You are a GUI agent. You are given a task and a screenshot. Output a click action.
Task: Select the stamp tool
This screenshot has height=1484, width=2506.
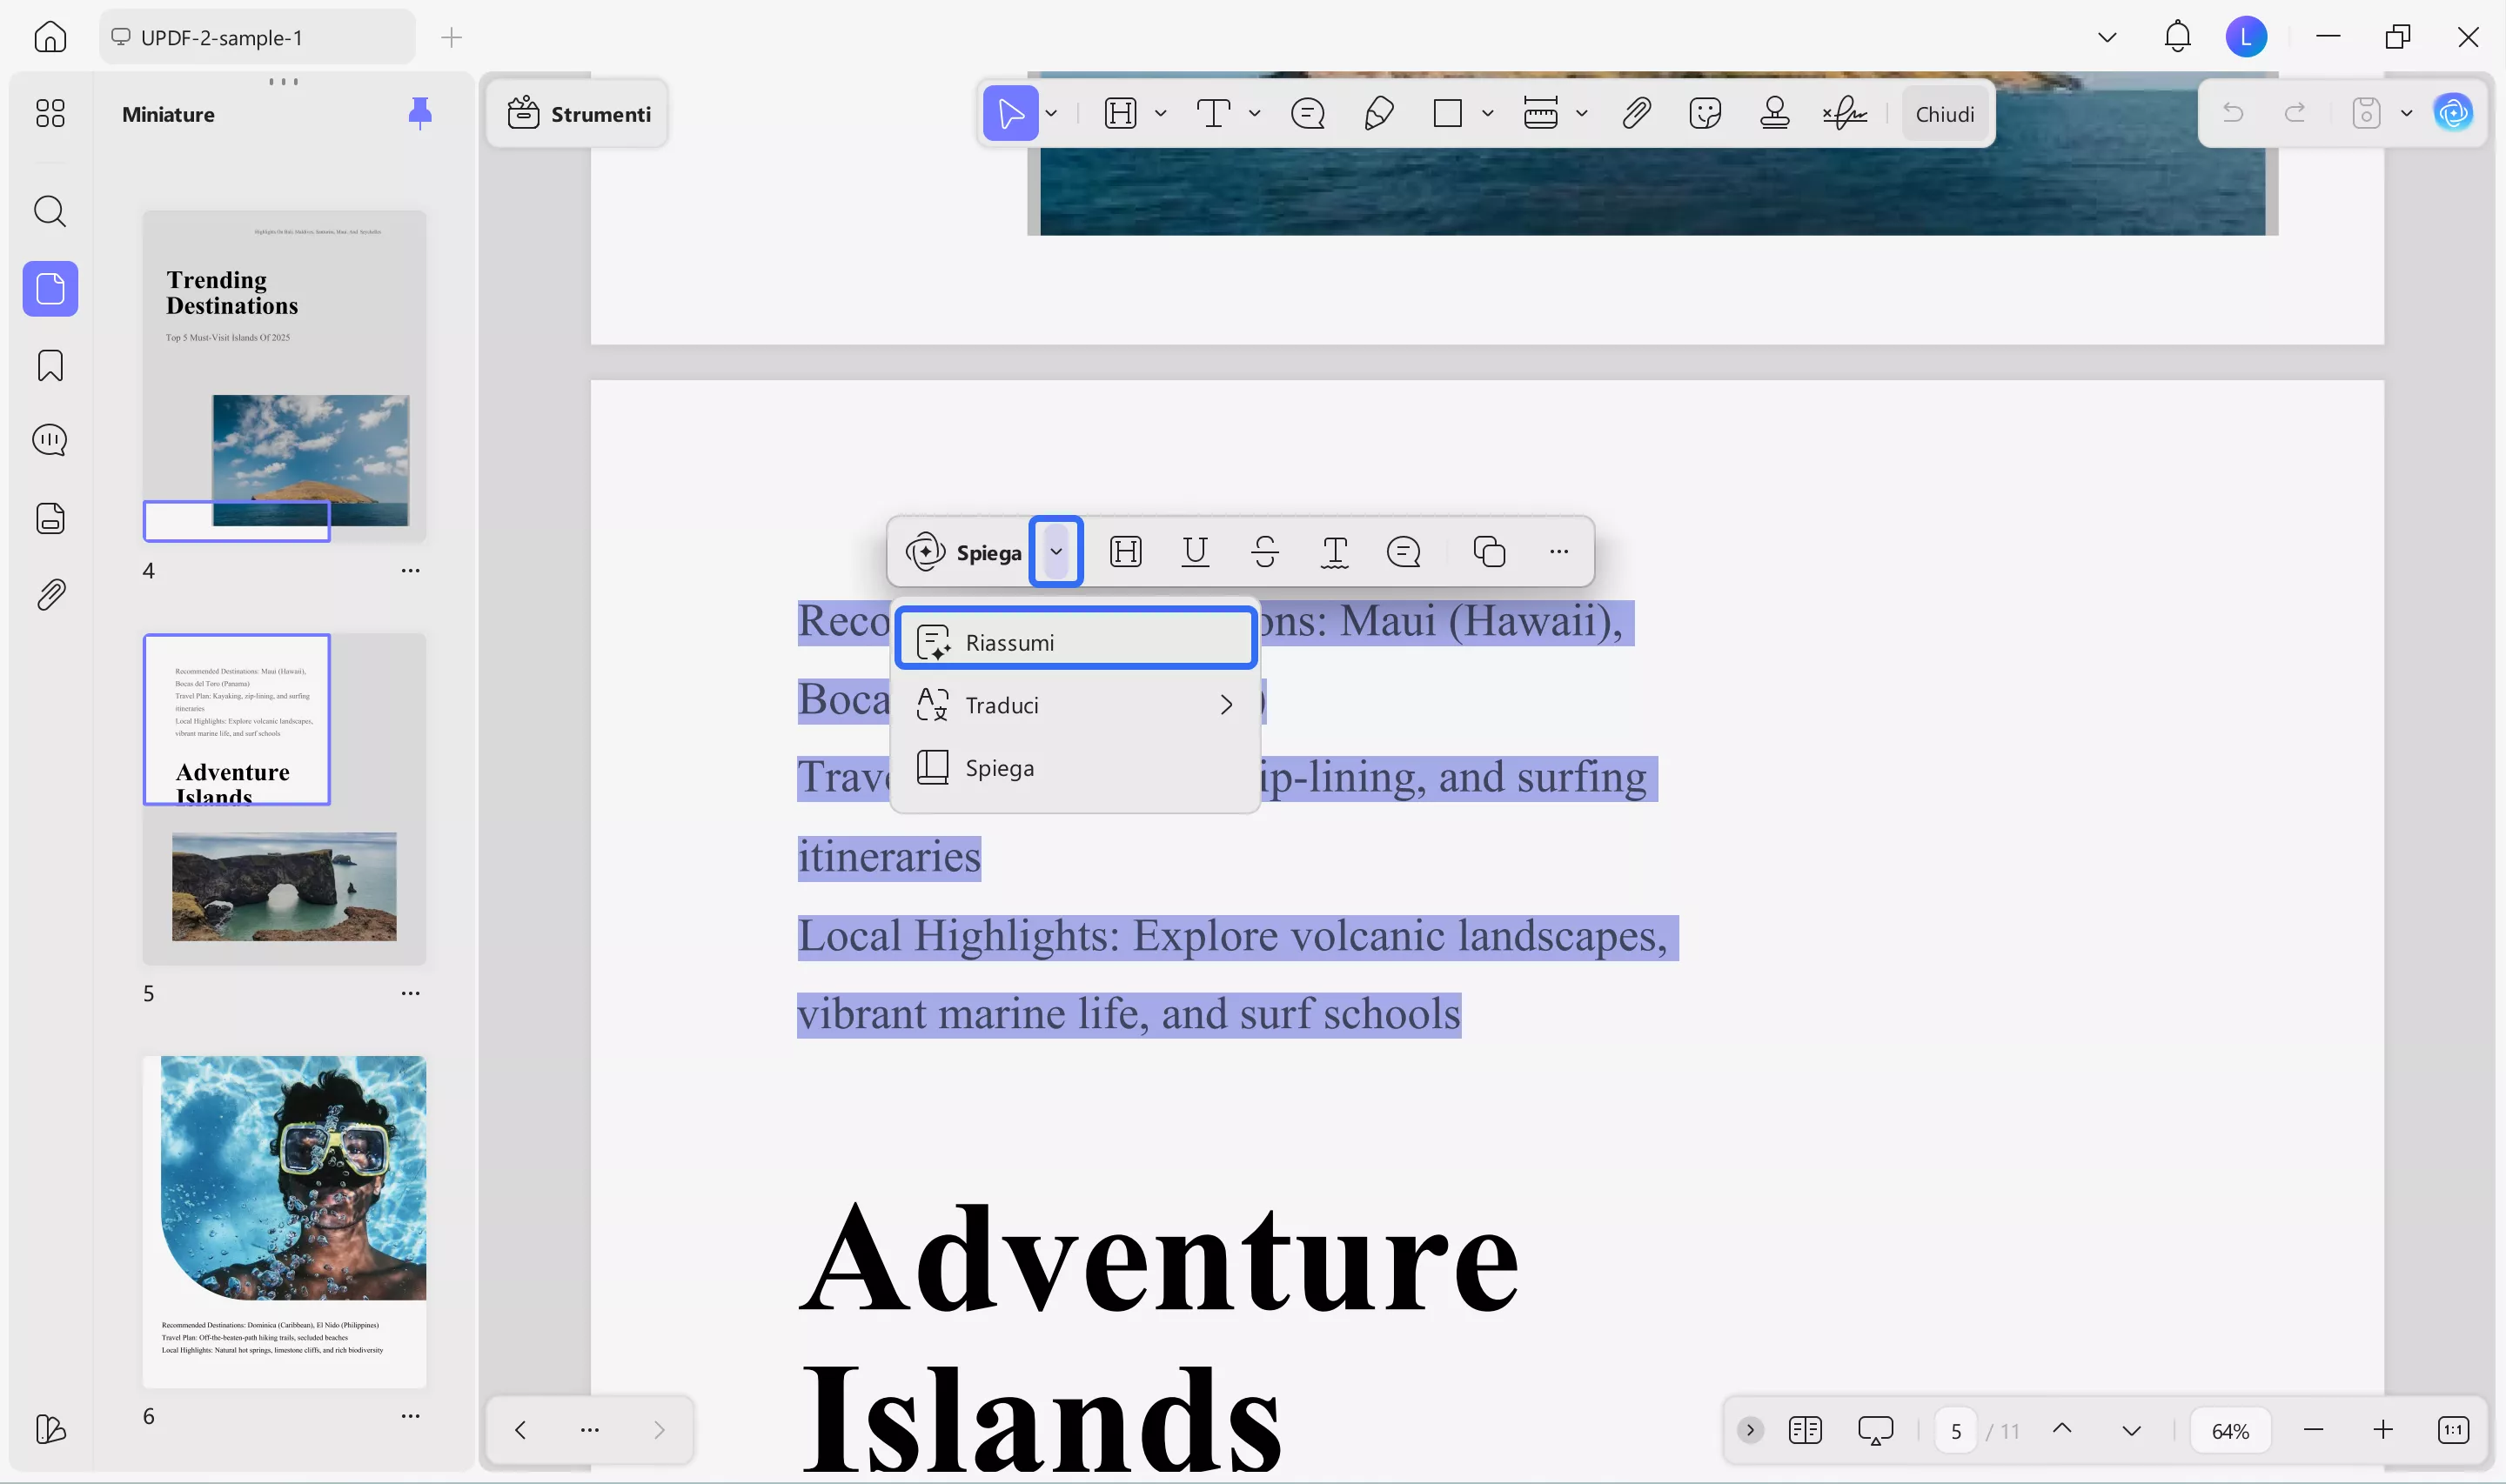[1773, 112]
